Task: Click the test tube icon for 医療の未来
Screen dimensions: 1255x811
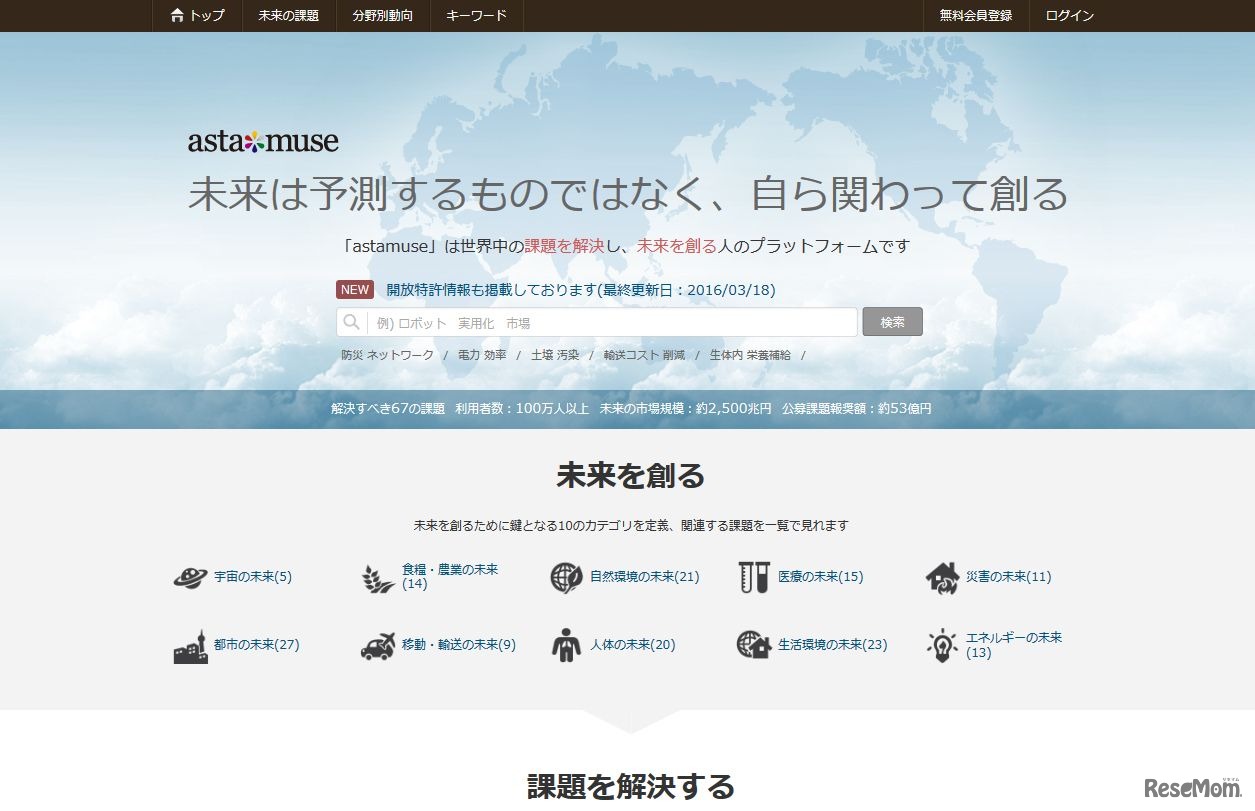Action: pos(753,577)
